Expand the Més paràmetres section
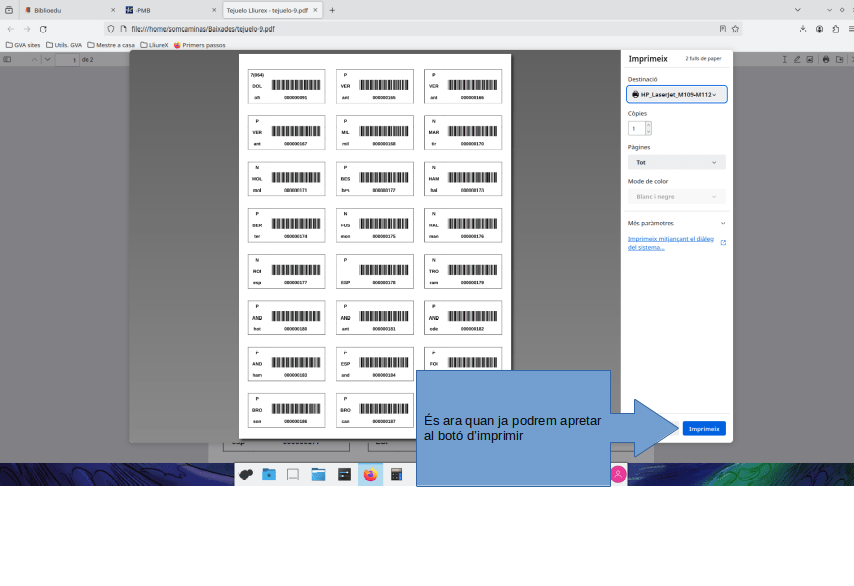 pos(676,223)
